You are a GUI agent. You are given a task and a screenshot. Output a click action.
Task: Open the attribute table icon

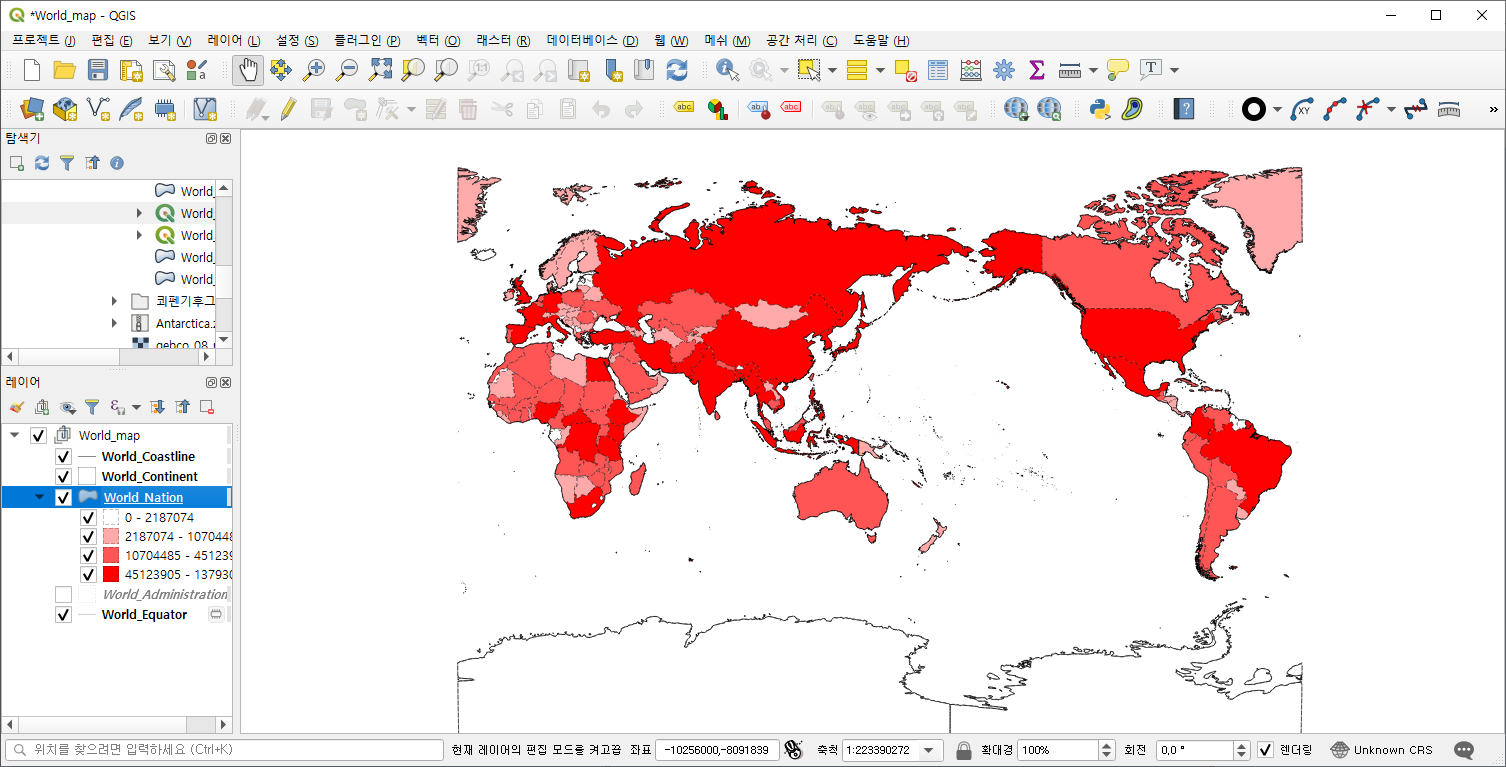tap(938, 70)
